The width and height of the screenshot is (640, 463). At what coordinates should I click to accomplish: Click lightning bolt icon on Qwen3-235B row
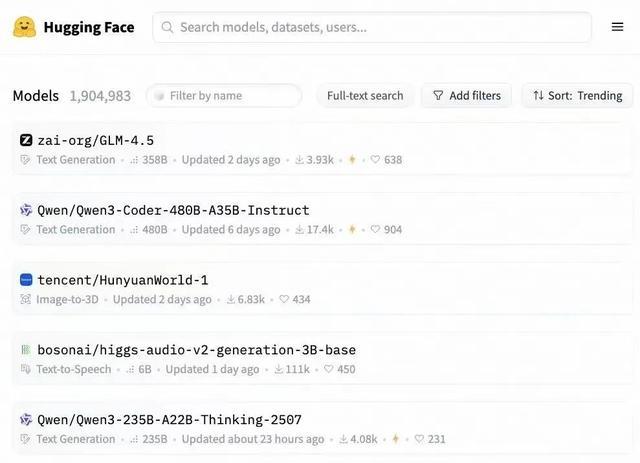395,439
